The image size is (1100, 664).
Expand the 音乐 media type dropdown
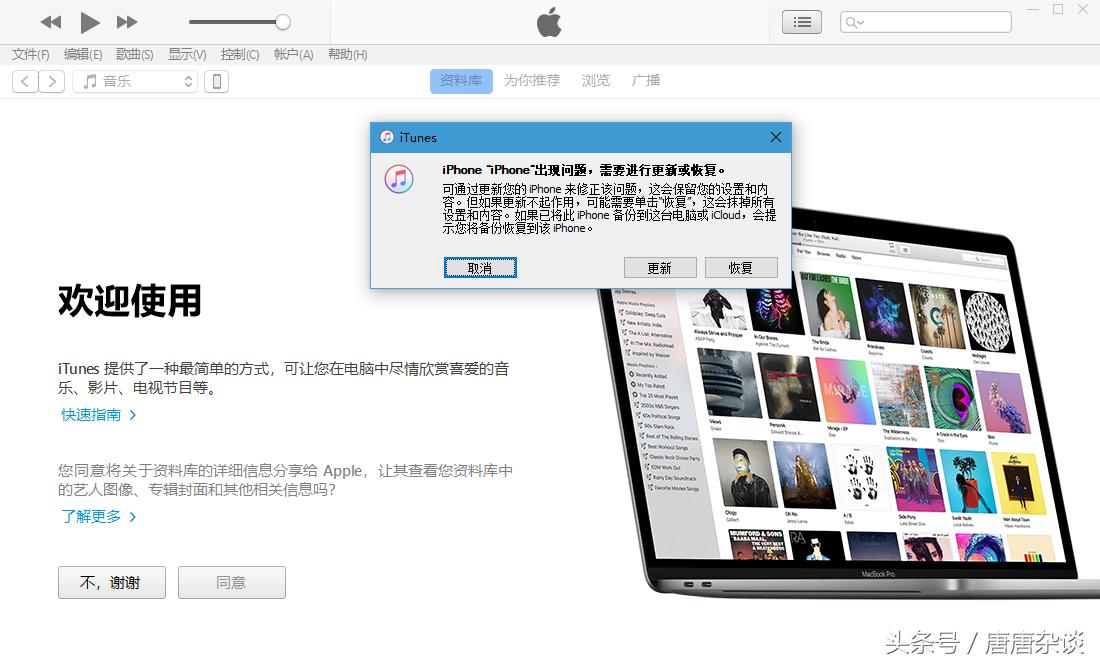pyautogui.click(x=135, y=81)
